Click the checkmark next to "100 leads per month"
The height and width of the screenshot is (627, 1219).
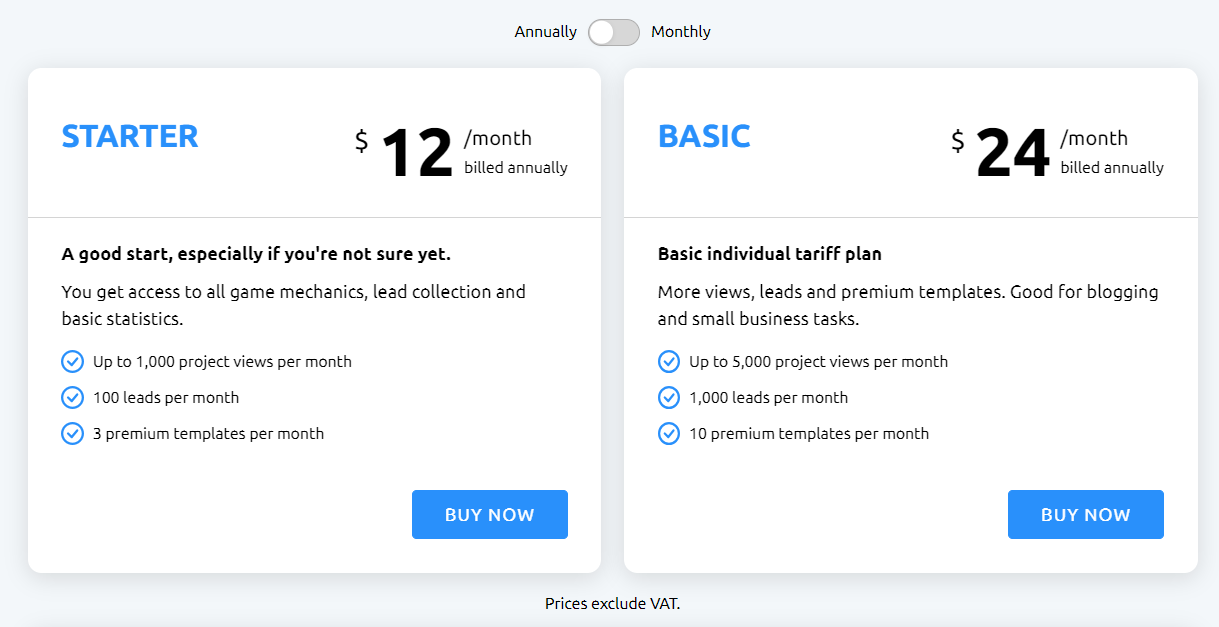pyautogui.click(x=72, y=397)
